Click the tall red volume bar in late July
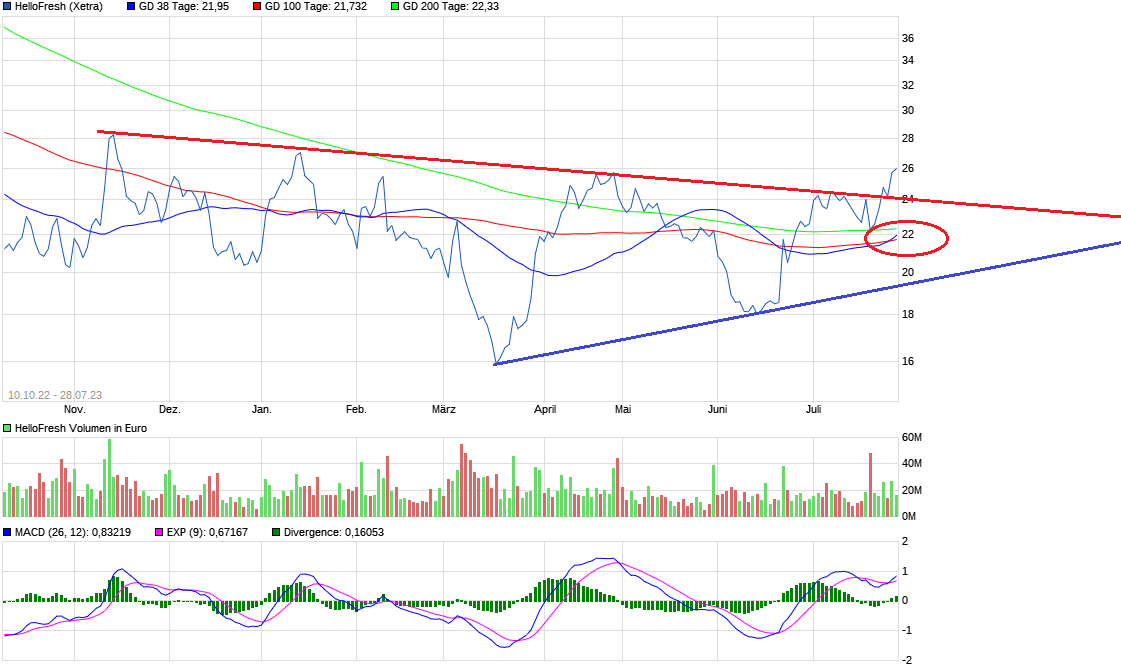Image resolution: width=1121 pixels, height=670 pixels. 870,485
